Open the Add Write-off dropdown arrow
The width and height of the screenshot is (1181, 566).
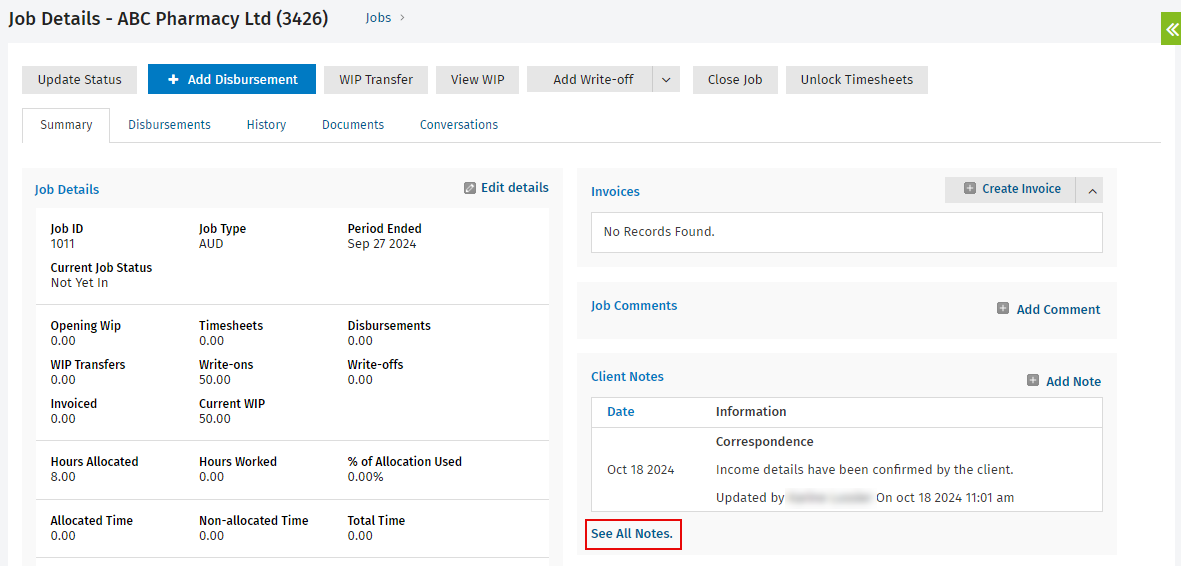pyautogui.click(x=666, y=80)
